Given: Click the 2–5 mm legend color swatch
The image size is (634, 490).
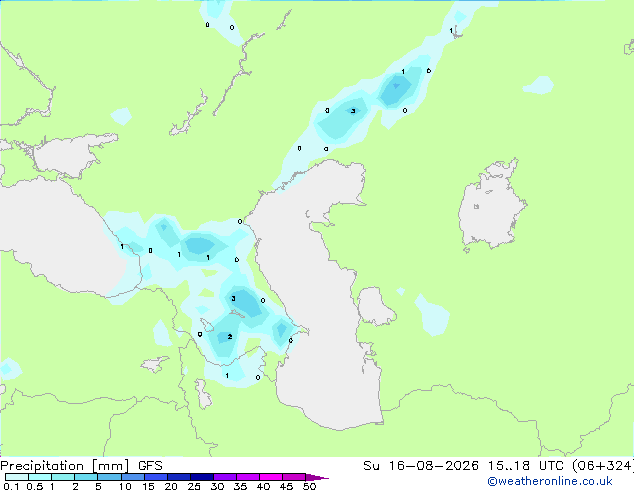Looking at the screenshot, I should click(x=86, y=477).
